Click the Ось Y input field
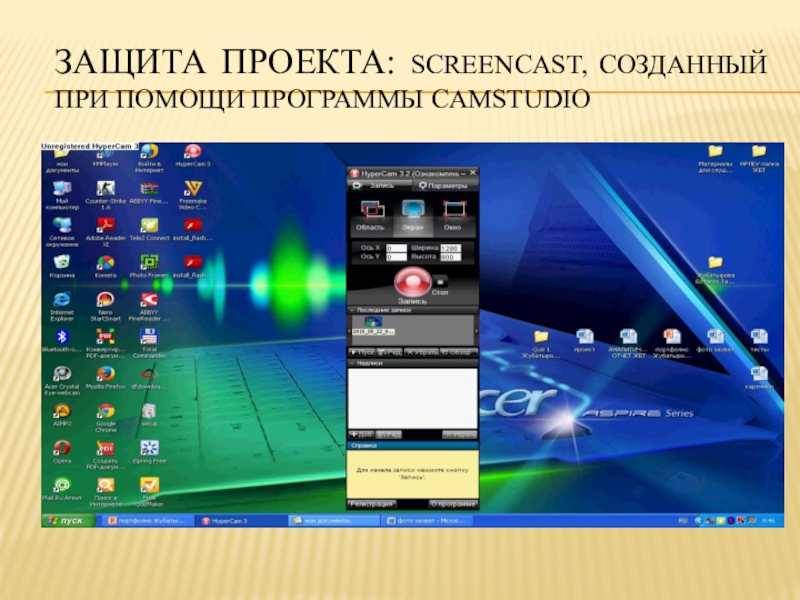This screenshot has height=600, width=800. tap(396, 257)
